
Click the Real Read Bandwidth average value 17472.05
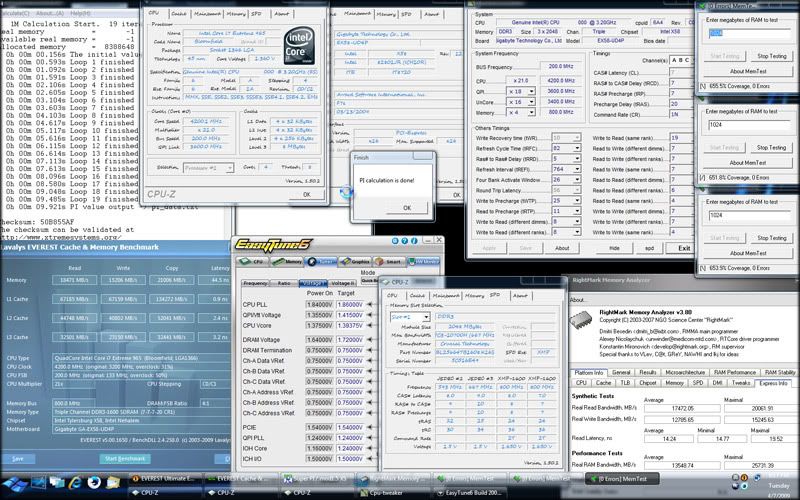pos(683,408)
